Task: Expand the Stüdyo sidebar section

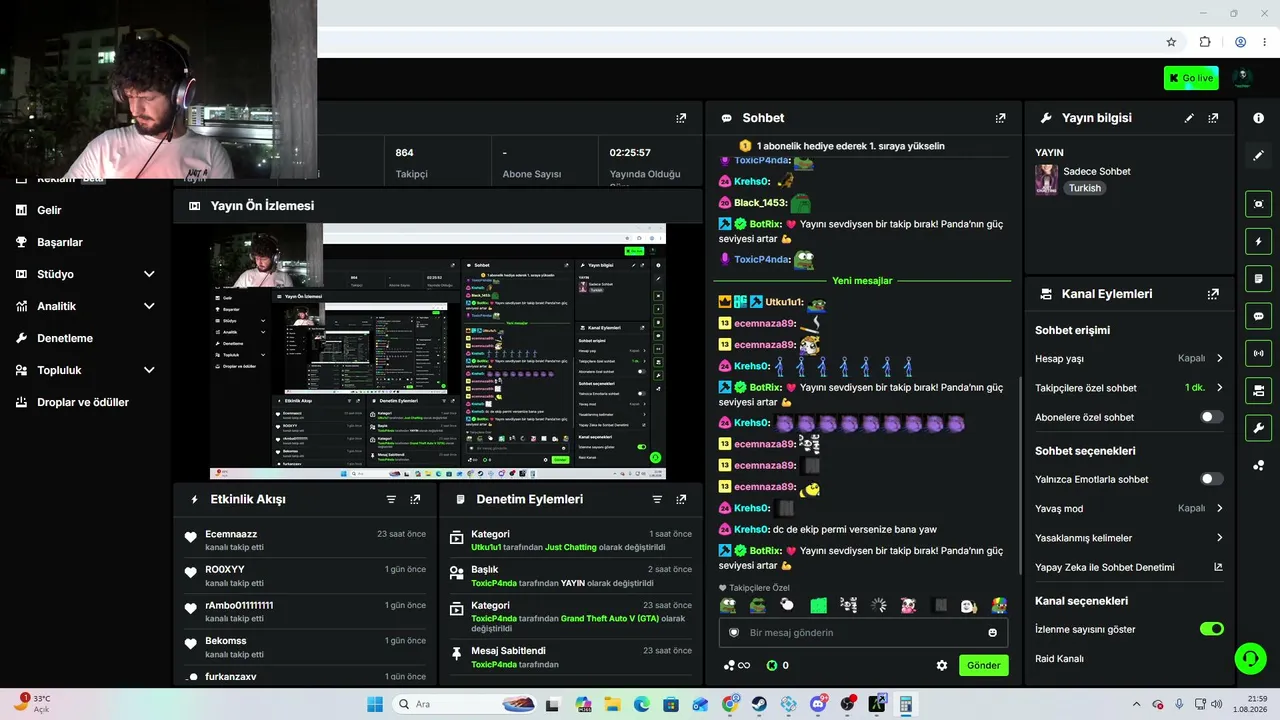Action: click(x=149, y=274)
